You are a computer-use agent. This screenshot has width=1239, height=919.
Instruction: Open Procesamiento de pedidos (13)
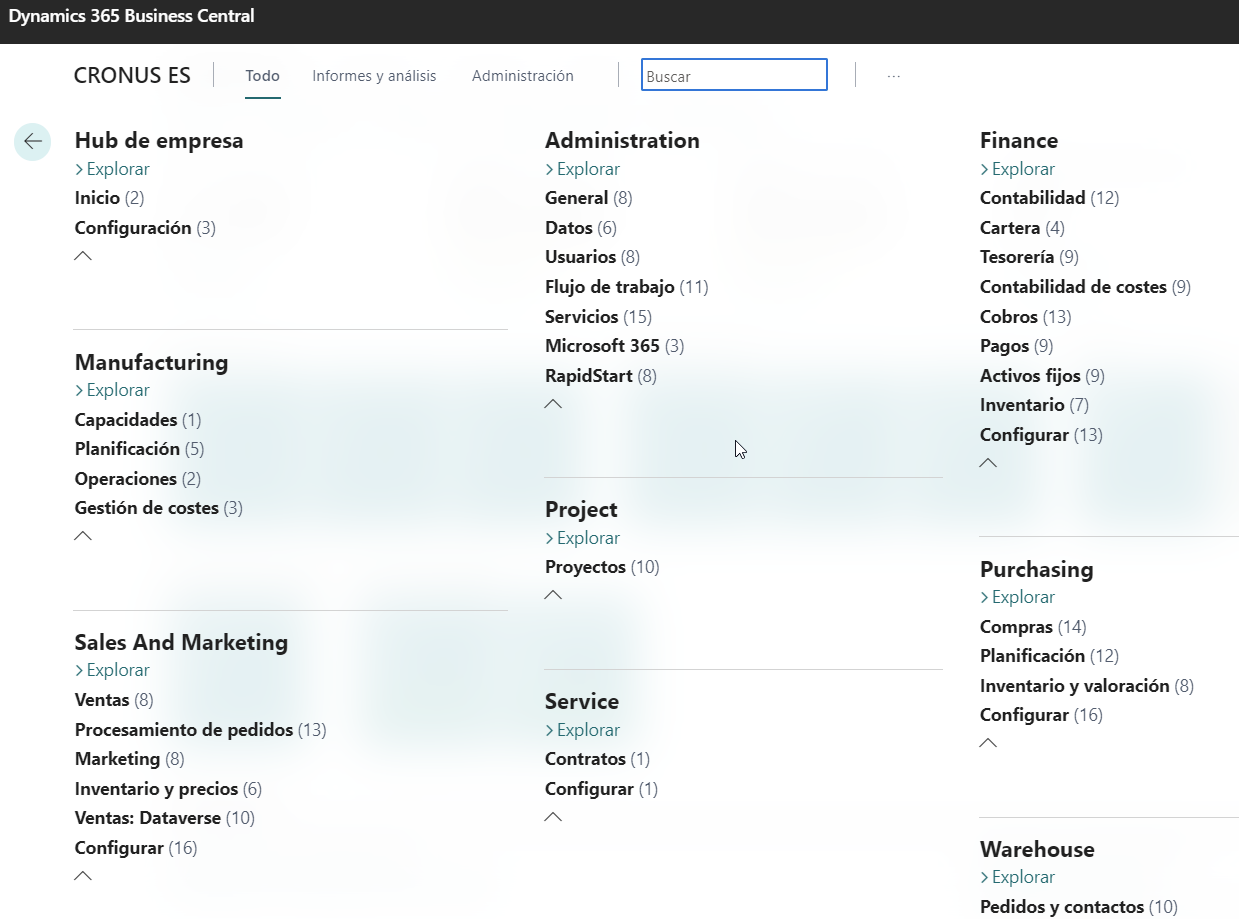pyautogui.click(x=201, y=730)
